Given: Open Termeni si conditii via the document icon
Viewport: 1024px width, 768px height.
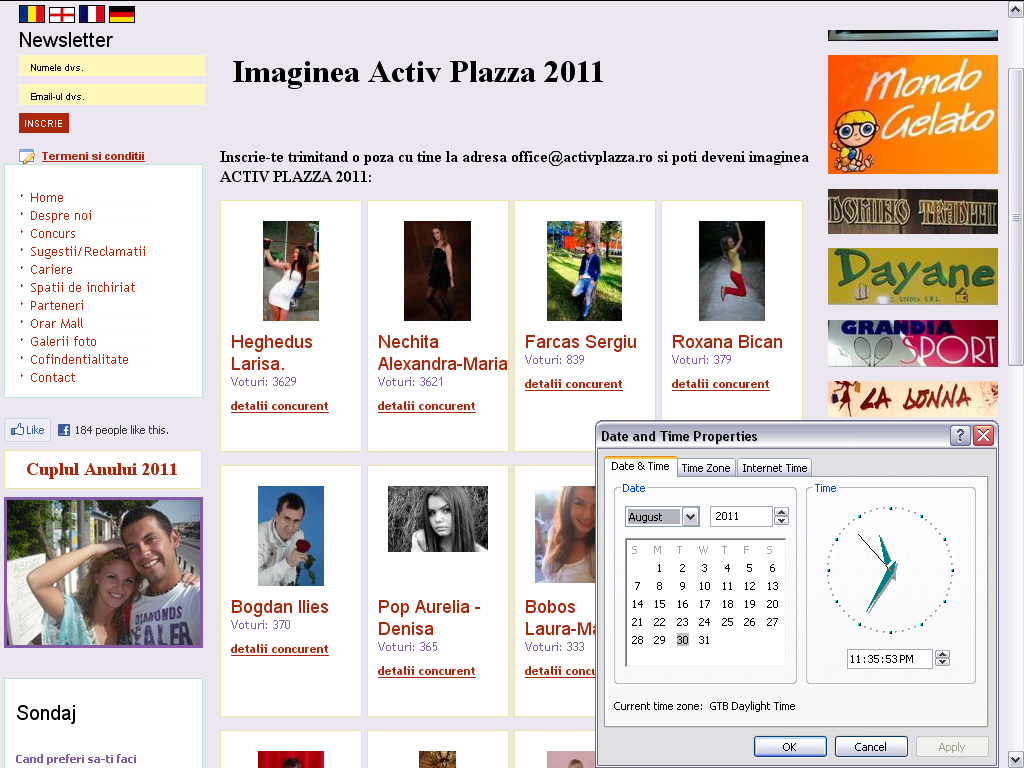Looking at the screenshot, I should [x=26, y=156].
